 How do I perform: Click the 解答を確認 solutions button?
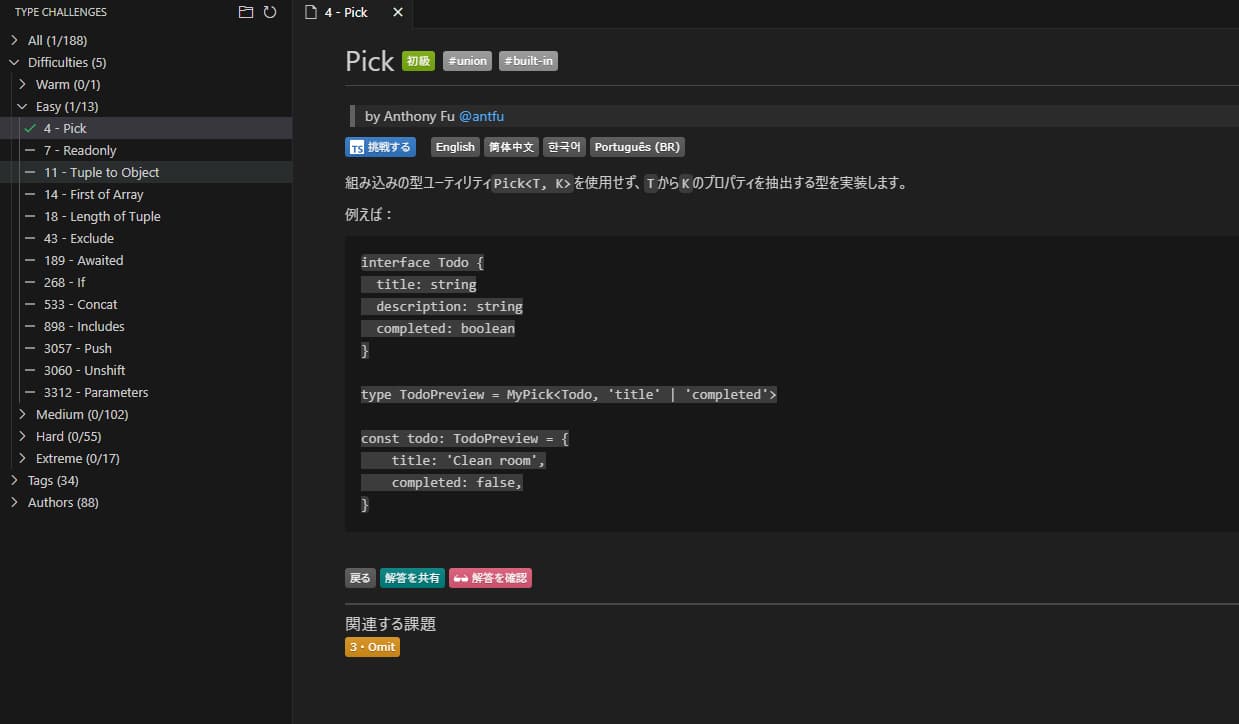point(490,578)
